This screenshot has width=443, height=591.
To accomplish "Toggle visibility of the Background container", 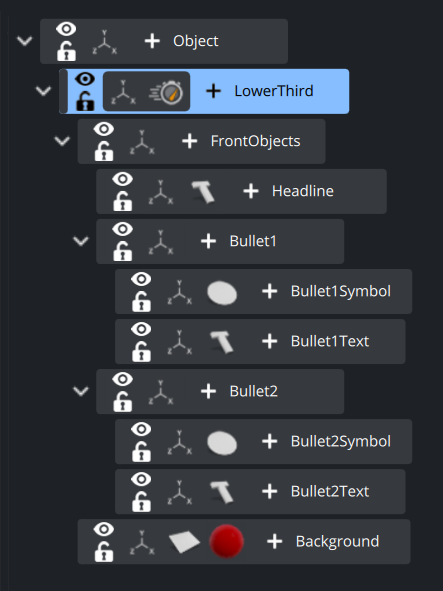I will point(104,529).
